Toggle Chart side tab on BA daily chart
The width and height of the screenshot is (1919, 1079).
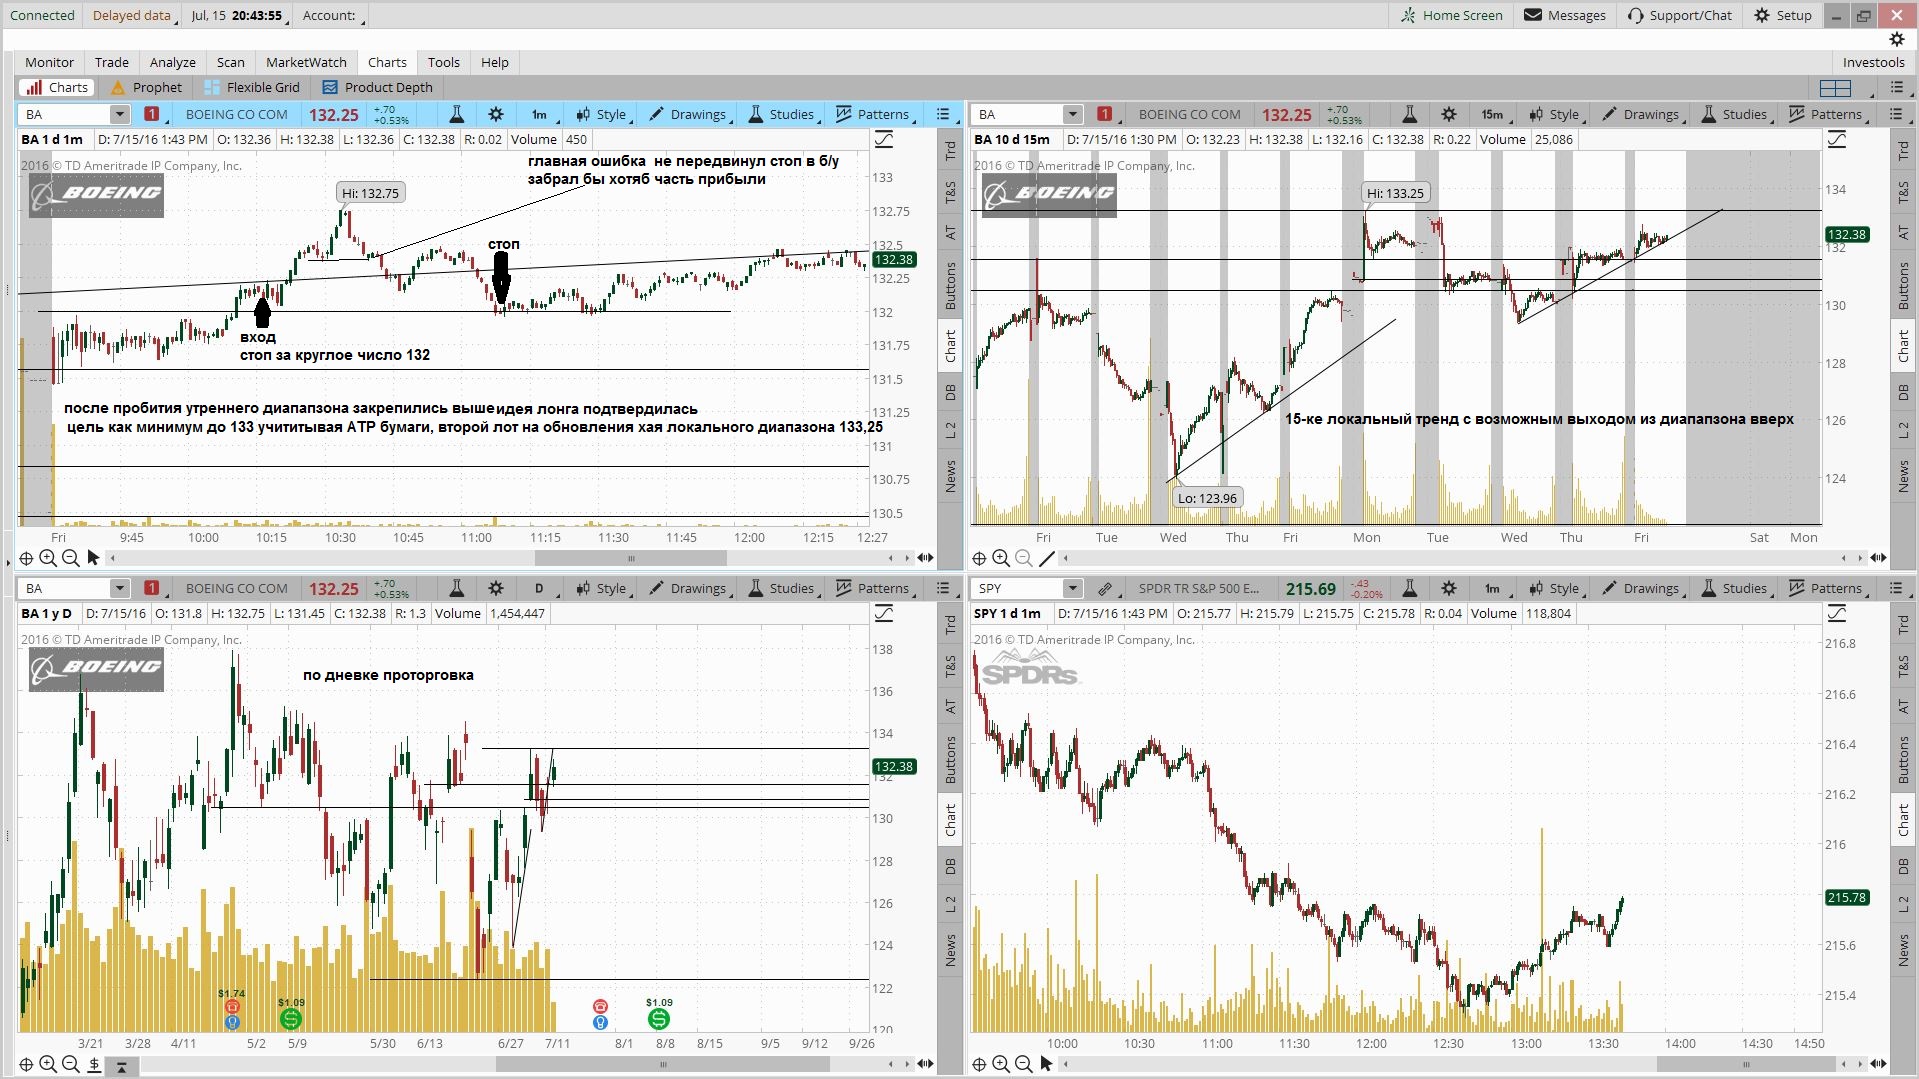(950, 819)
